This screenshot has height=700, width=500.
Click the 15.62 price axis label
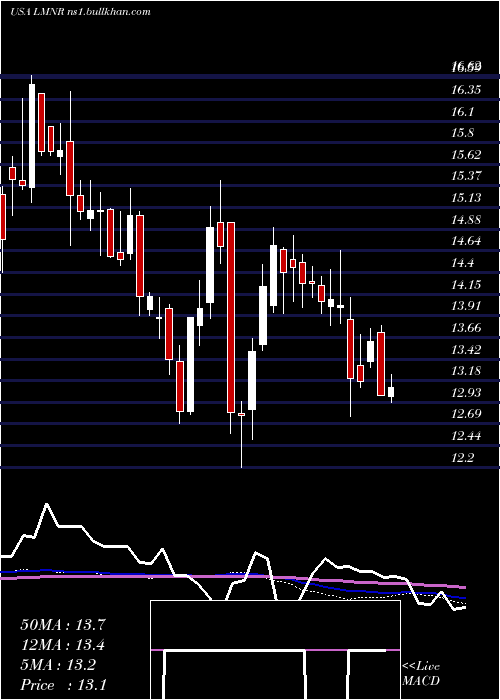[x=466, y=155]
